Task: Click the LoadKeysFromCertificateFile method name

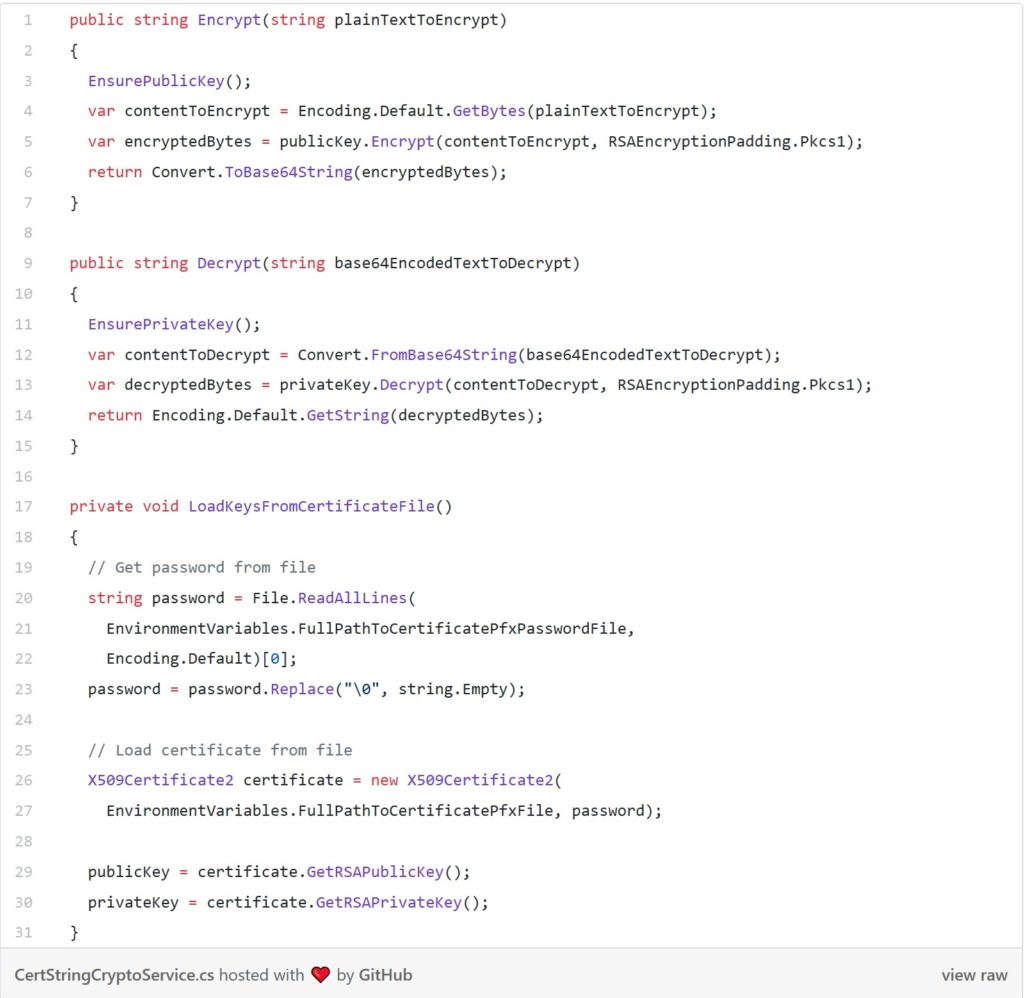Action: [x=311, y=506]
